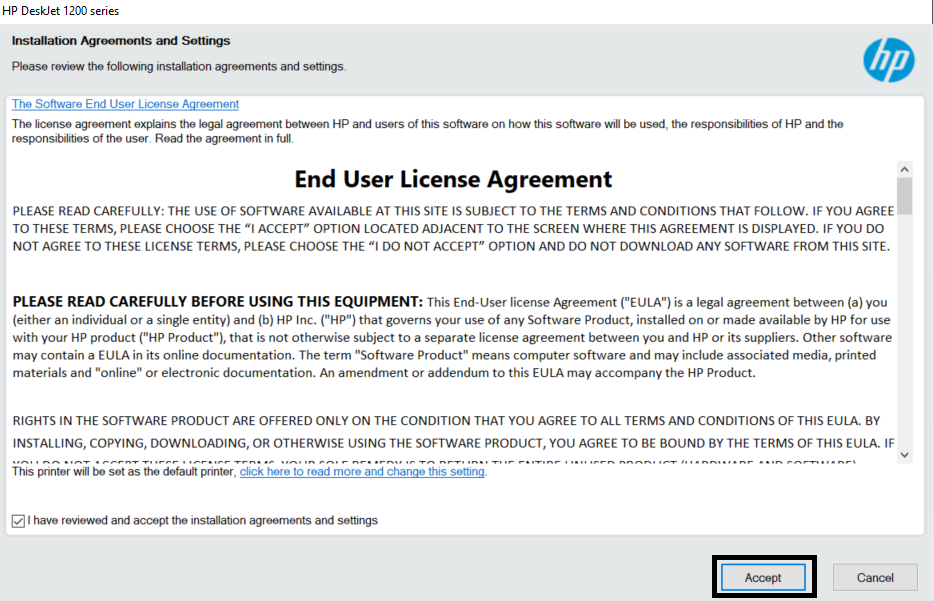Click the PLEASE READ CAREFULLY BEFORE USING THIS EQUIPMENT text
This screenshot has height=601, width=934.
(217, 301)
